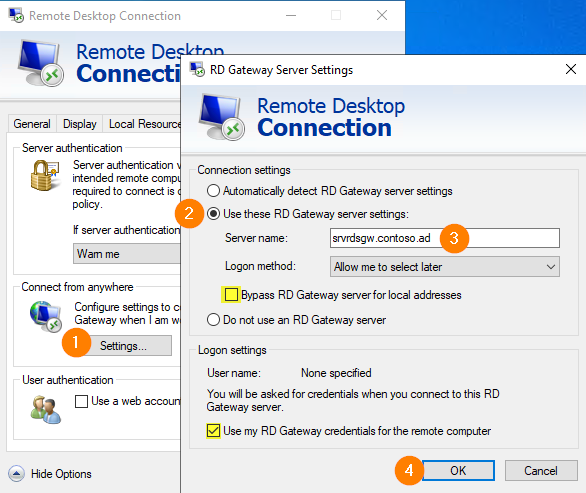Switch to the General tab
Image resolution: width=586 pixels, height=493 pixels.
[32, 124]
